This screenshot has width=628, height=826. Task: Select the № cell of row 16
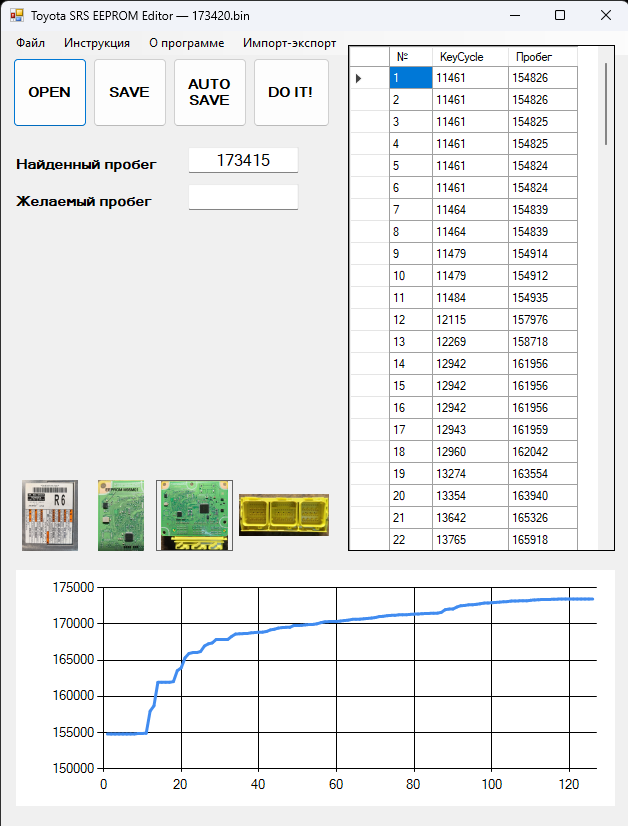411,408
